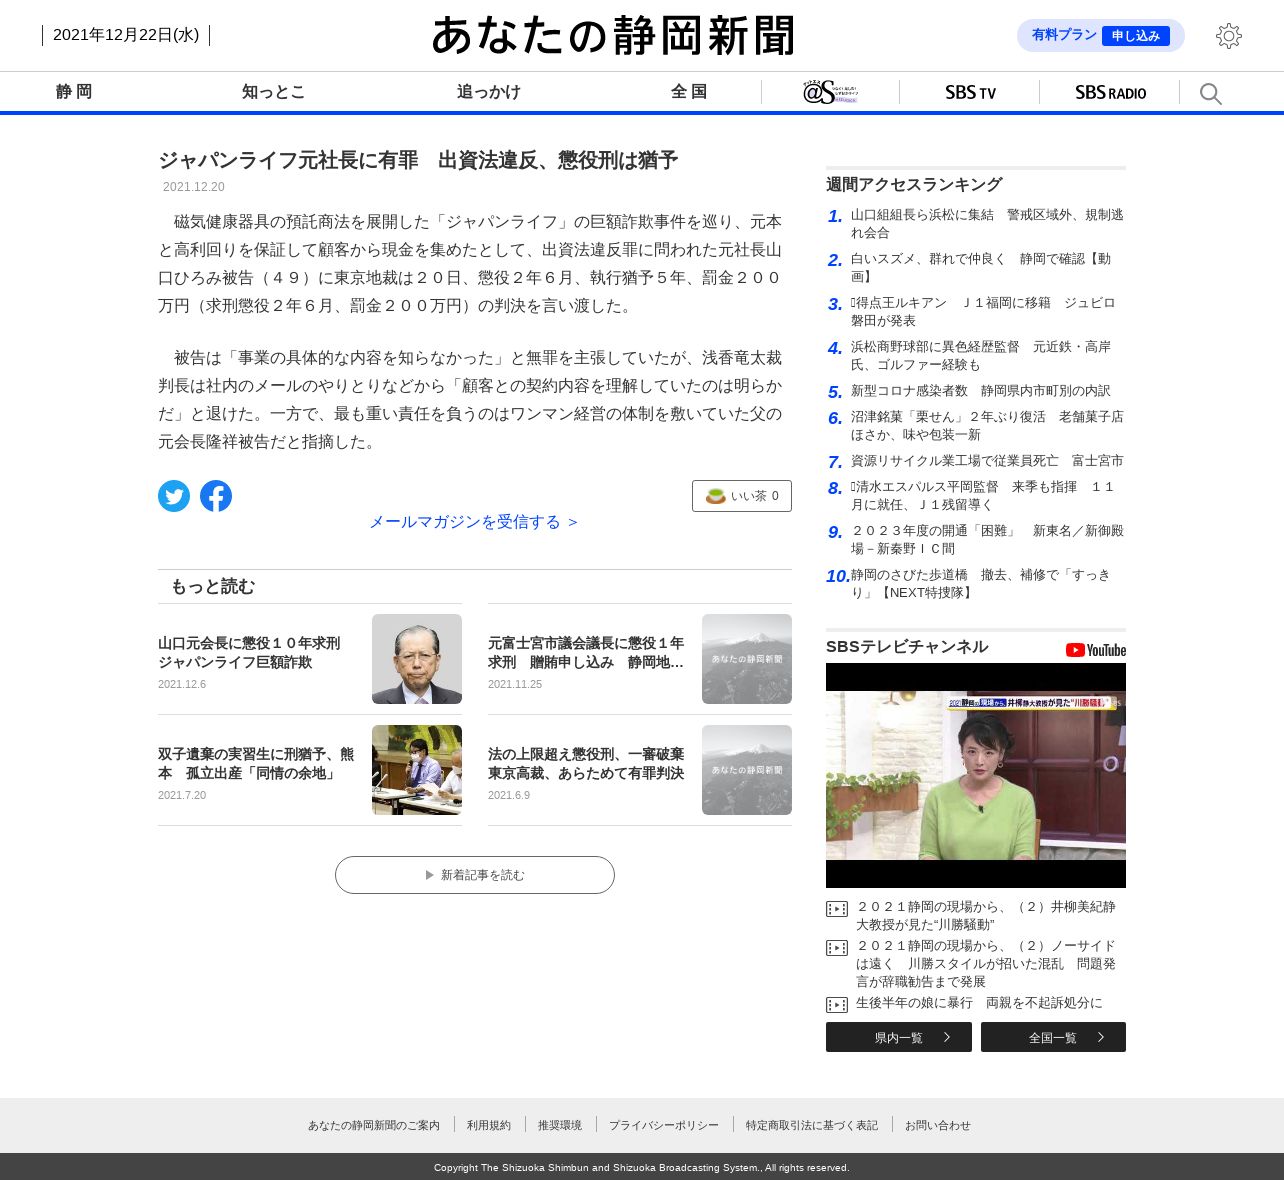The height and width of the screenshot is (1180, 1284).
Task: Open the 全国 navigation tab
Action: pyautogui.click(x=689, y=92)
